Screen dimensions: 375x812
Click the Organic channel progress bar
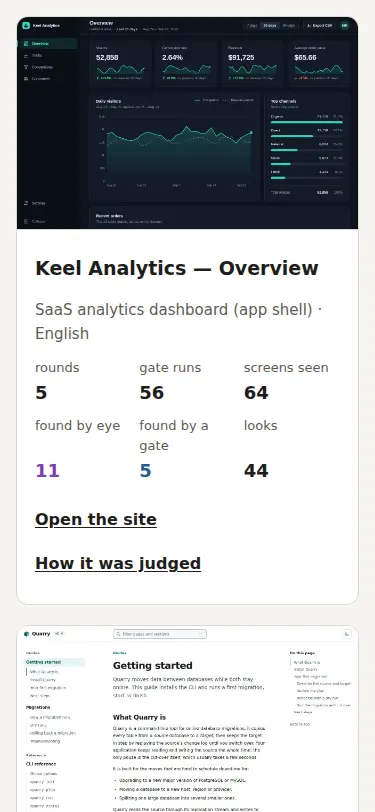point(307,122)
